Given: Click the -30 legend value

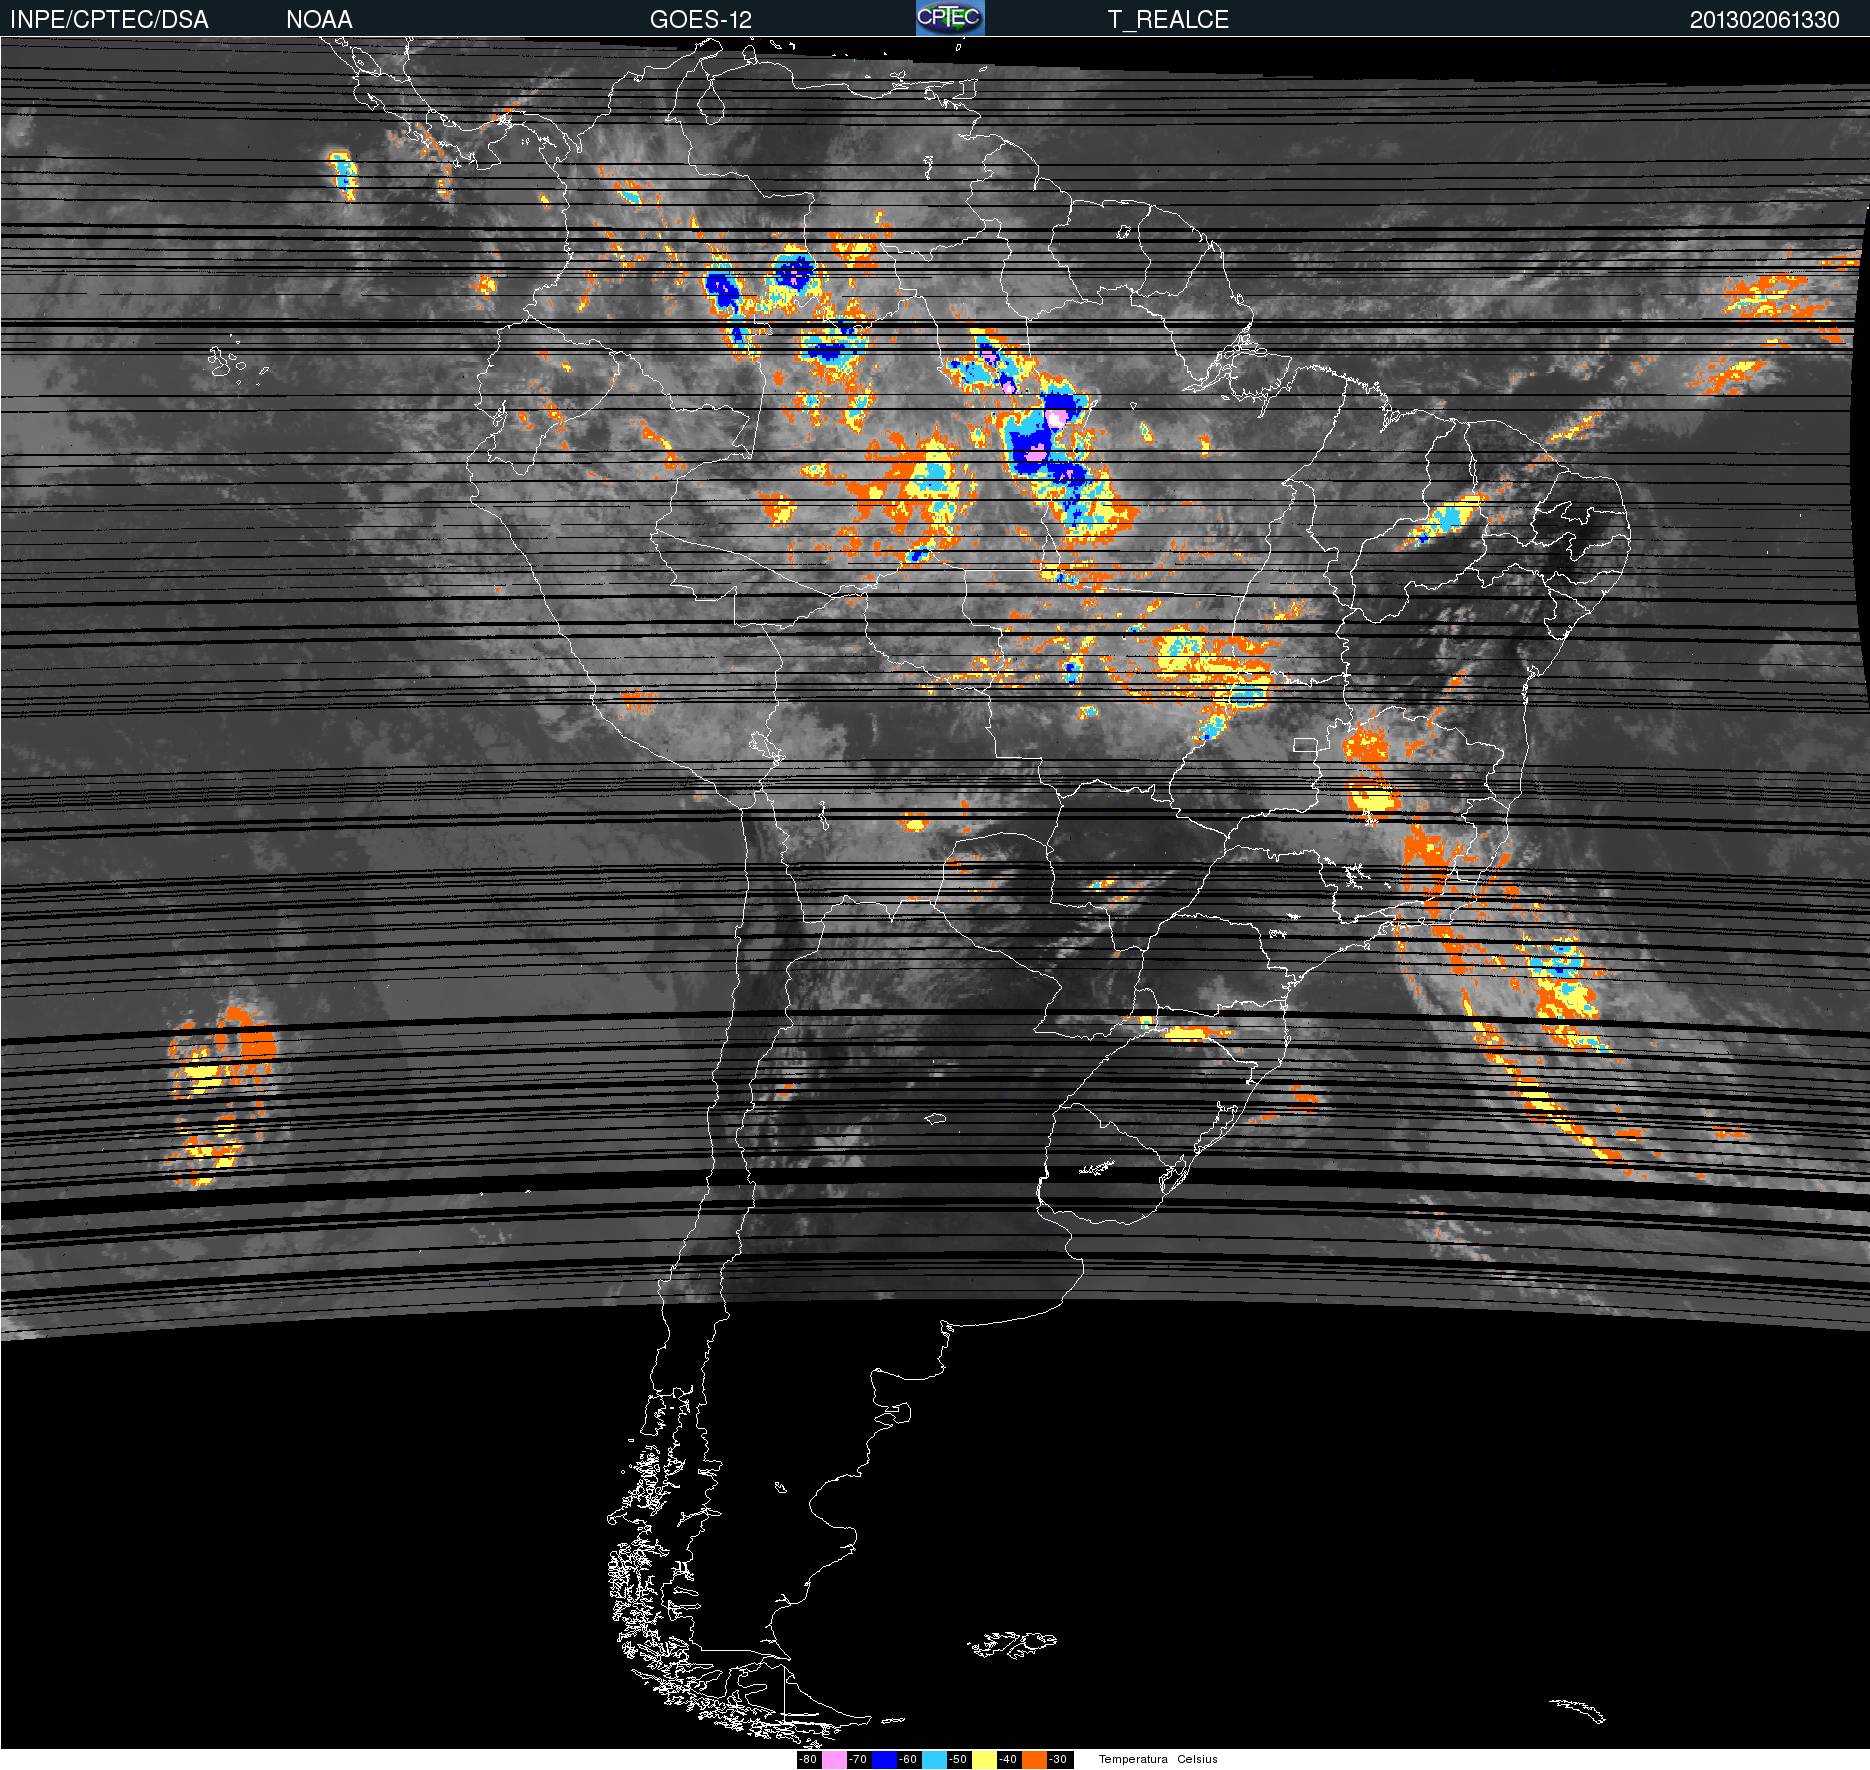Looking at the screenshot, I should [1058, 1760].
